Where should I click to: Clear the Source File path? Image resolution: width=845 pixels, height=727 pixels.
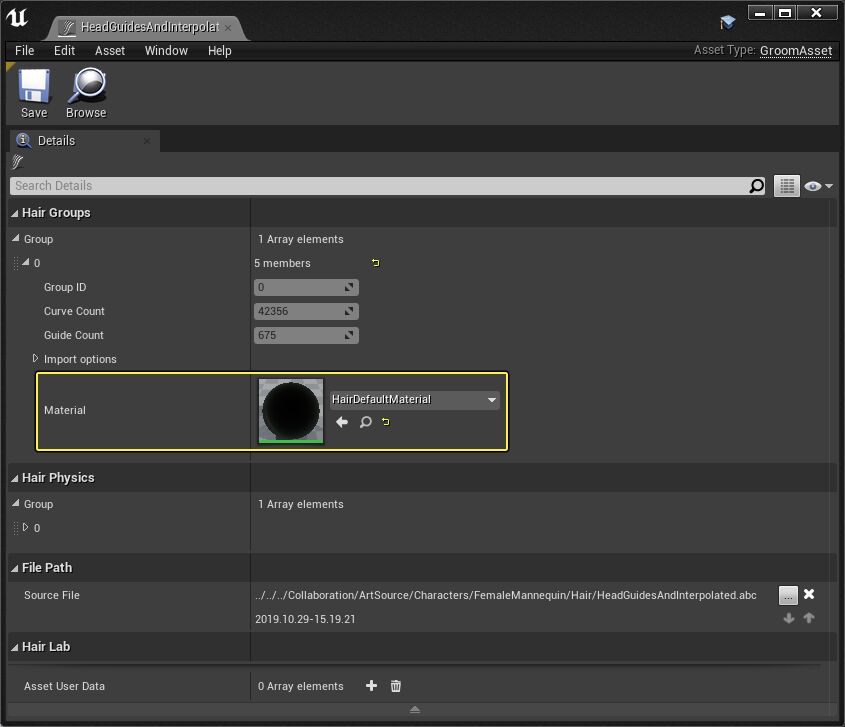pyautogui.click(x=809, y=594)
